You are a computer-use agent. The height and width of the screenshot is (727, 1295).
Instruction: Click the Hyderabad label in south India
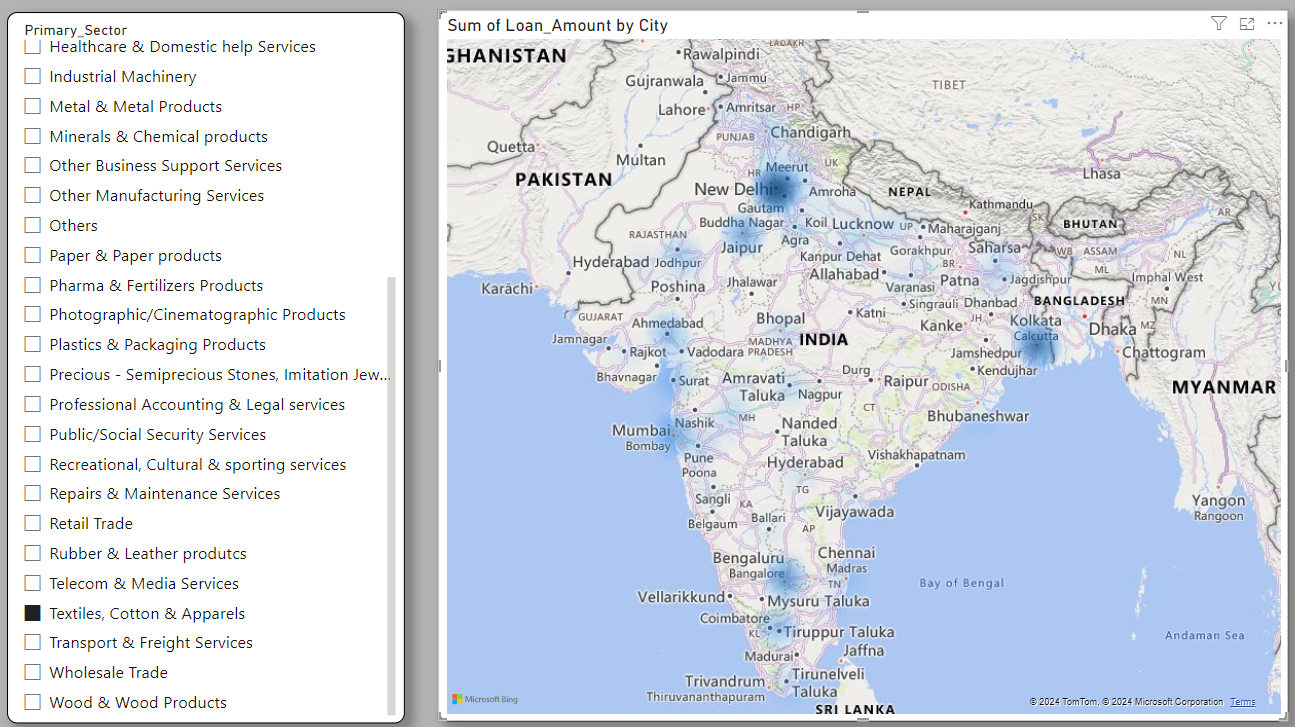[805, 463]
